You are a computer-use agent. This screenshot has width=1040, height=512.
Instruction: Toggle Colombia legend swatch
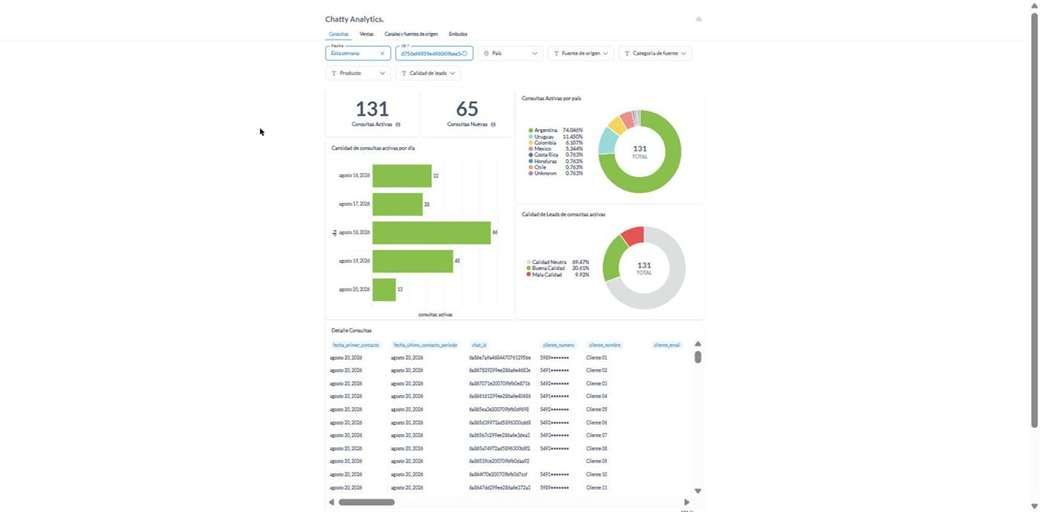531,143
